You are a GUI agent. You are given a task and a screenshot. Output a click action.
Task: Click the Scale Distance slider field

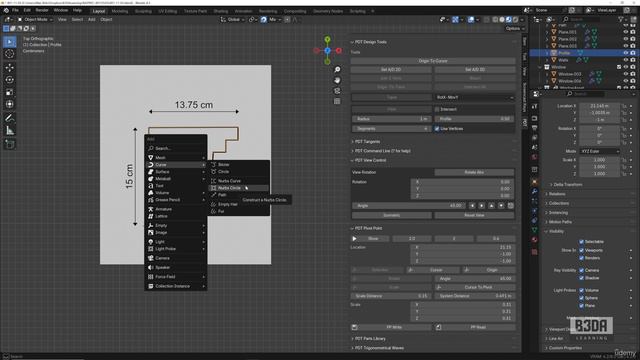(x=391, y=296)
